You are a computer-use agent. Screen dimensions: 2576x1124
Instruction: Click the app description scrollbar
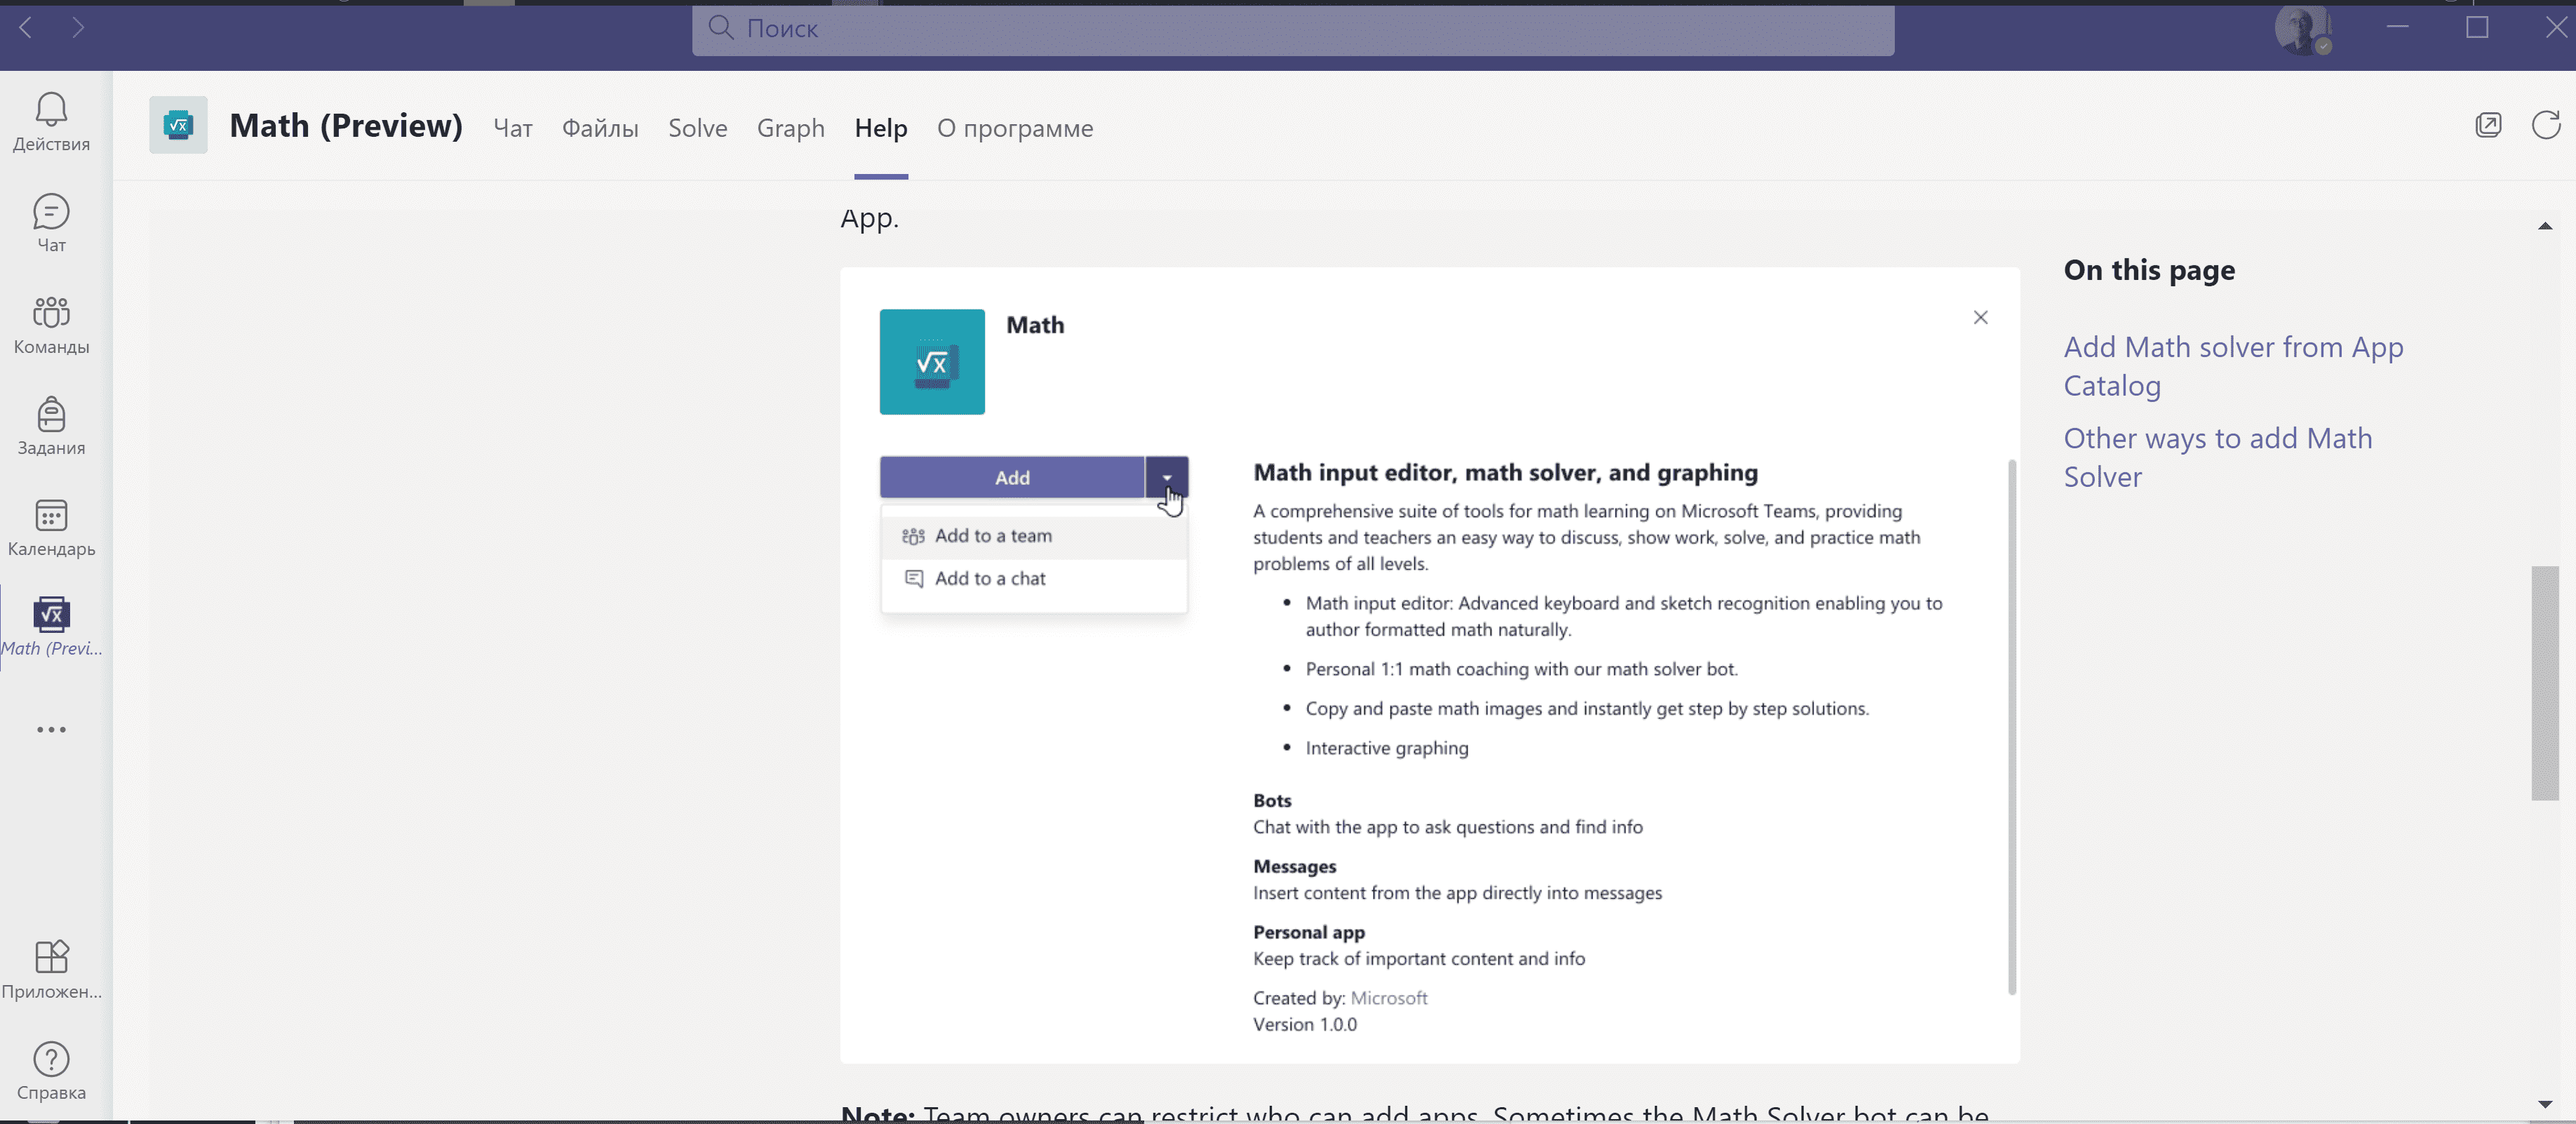coord(2012,727)
